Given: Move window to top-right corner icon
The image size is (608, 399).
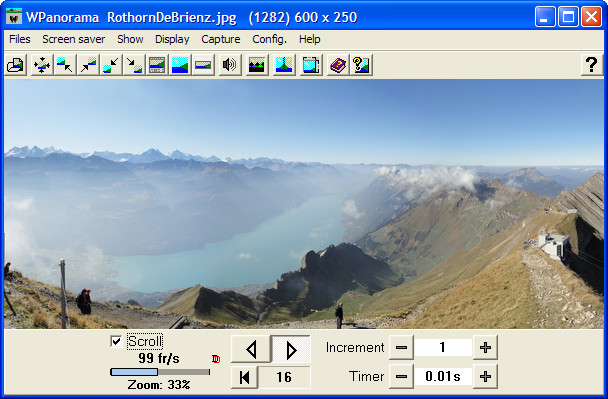Looking at the screenshot, I should pos(88,65).
